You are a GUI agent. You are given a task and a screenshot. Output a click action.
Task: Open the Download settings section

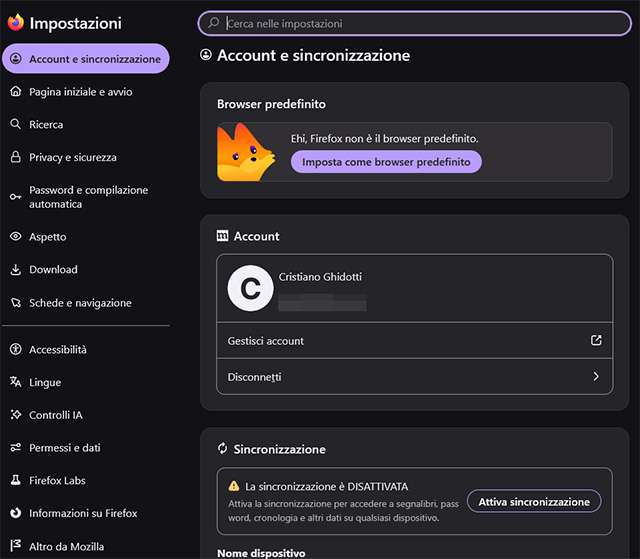[x=85, y=269]
